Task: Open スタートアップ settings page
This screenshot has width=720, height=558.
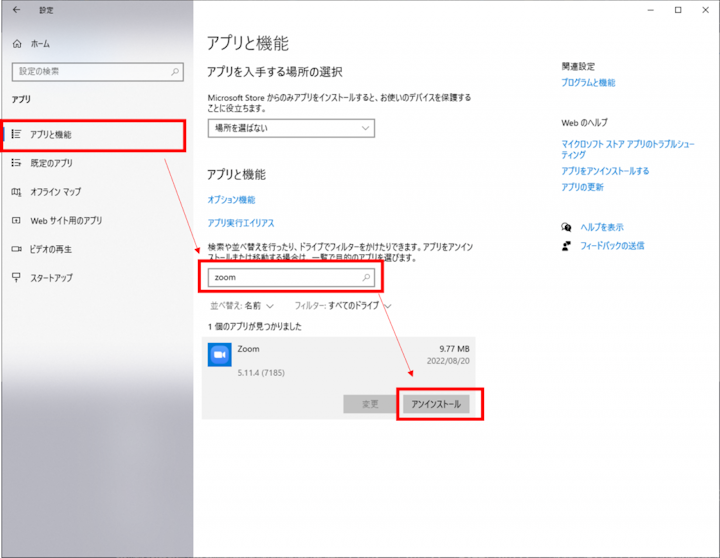Action: (51, 278)
